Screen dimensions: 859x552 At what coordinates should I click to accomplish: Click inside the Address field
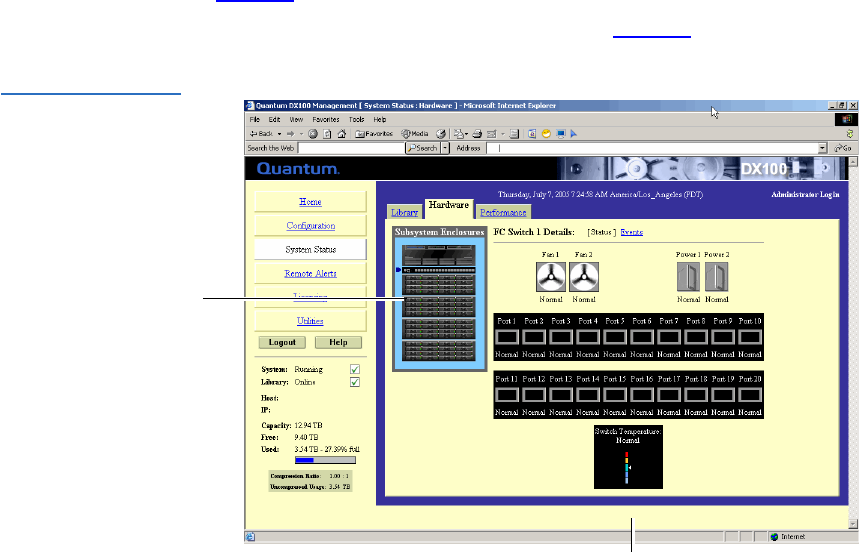[652, 148]
